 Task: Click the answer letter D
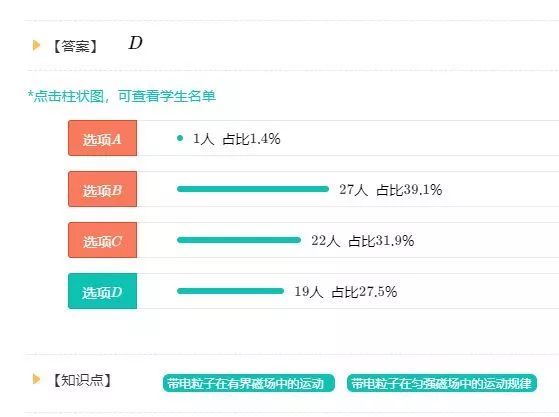(x=135, y=43)
